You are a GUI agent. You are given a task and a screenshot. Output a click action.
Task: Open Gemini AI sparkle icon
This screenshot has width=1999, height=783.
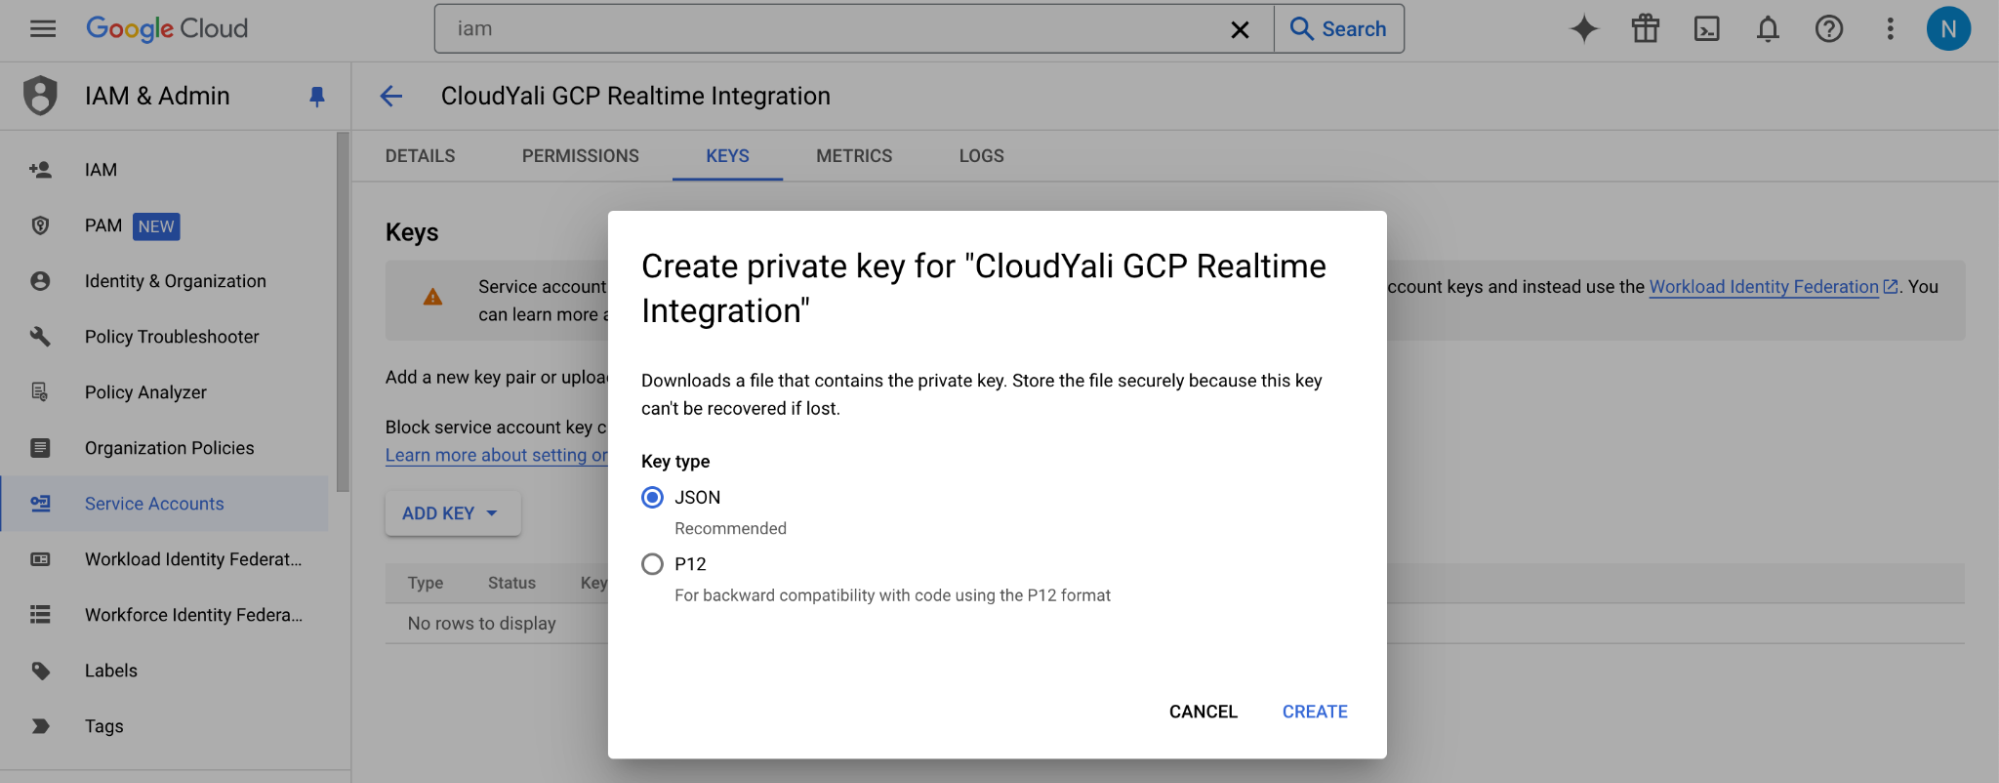pos(1584,29)
